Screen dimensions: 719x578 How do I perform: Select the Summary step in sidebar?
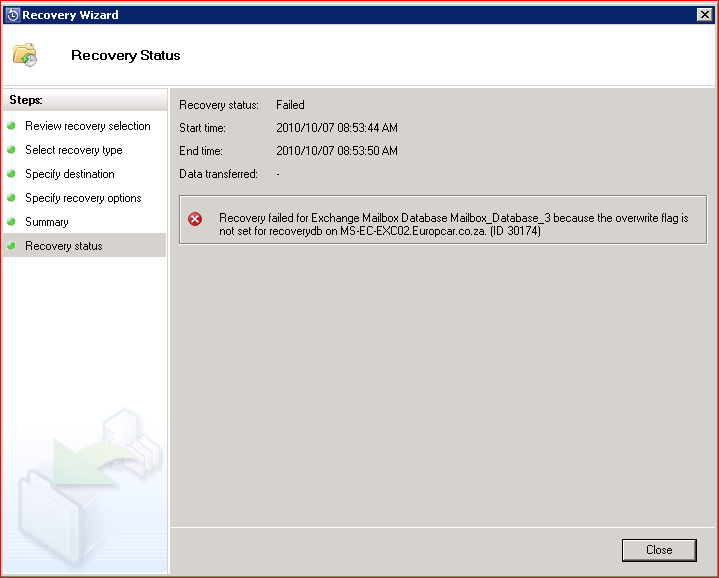(47, 222)
